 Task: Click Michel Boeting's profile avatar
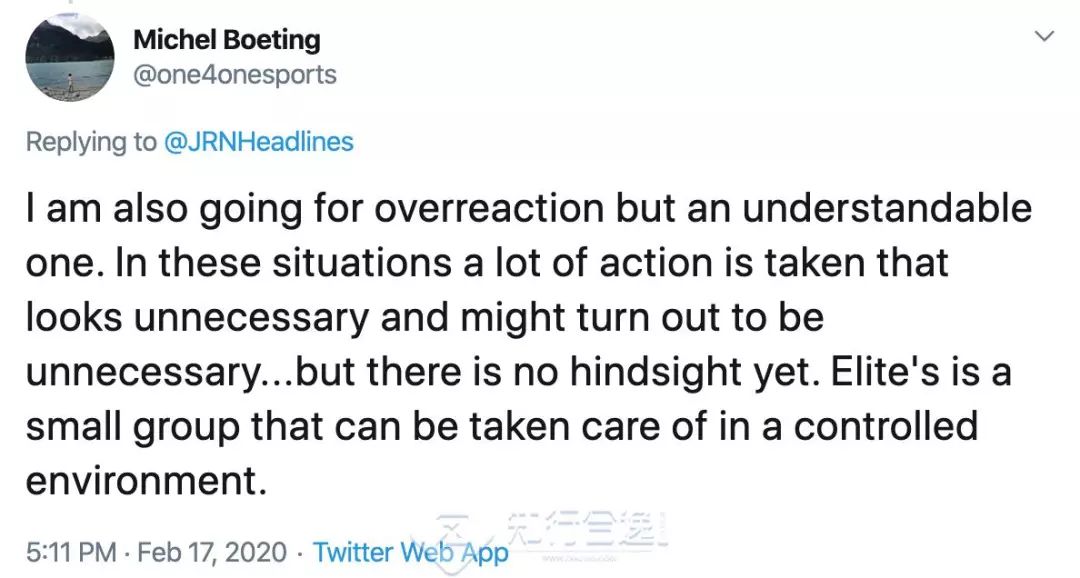point(69,57)
